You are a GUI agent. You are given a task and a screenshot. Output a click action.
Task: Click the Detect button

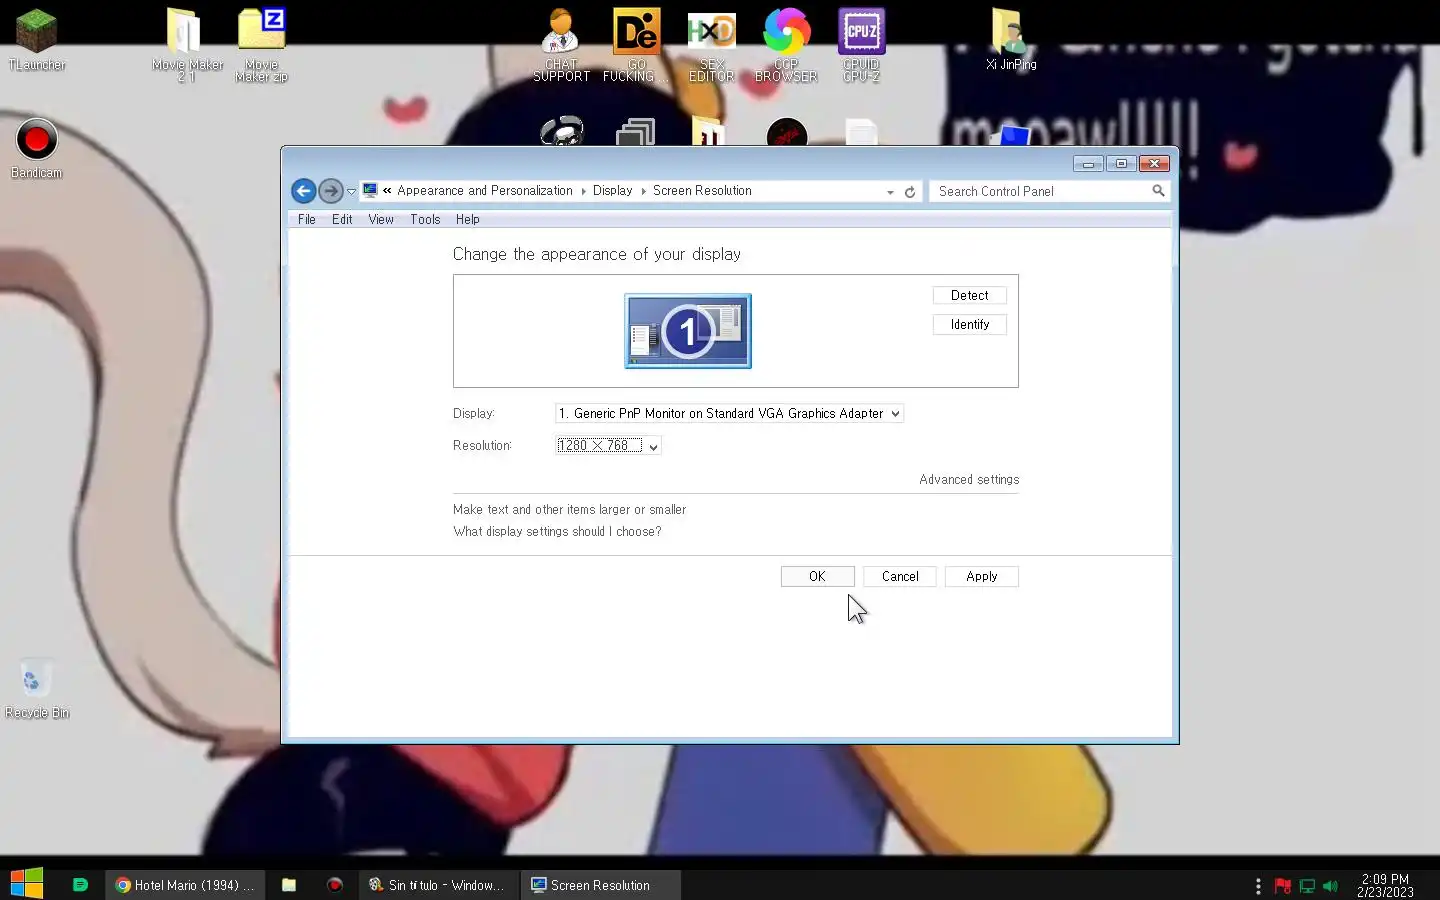(970, 295)
